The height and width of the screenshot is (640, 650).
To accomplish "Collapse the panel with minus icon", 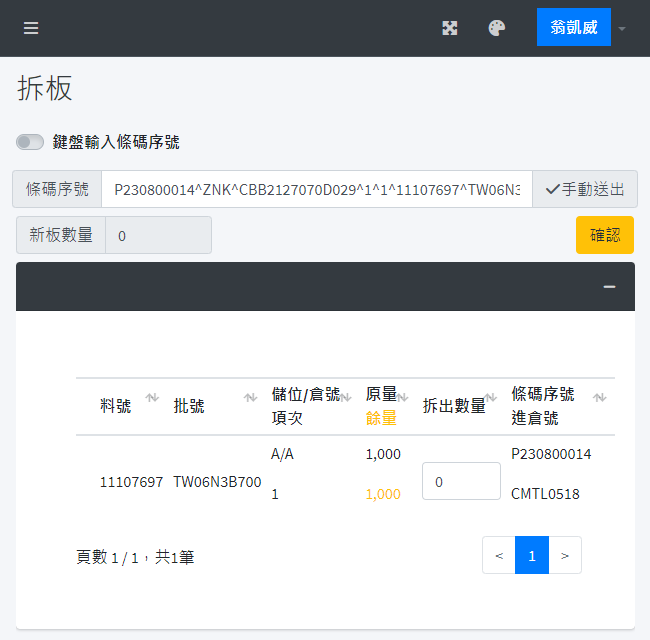I will (x=609, y=287).
